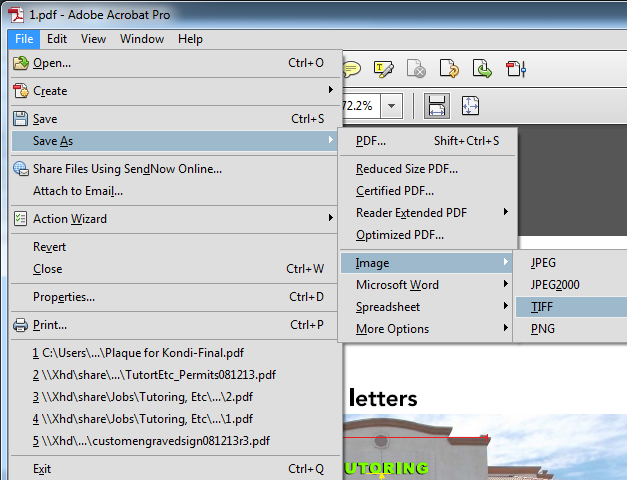Open the Help menu
Viewport: 627px width, 480px height.
[x=190, y=39]
